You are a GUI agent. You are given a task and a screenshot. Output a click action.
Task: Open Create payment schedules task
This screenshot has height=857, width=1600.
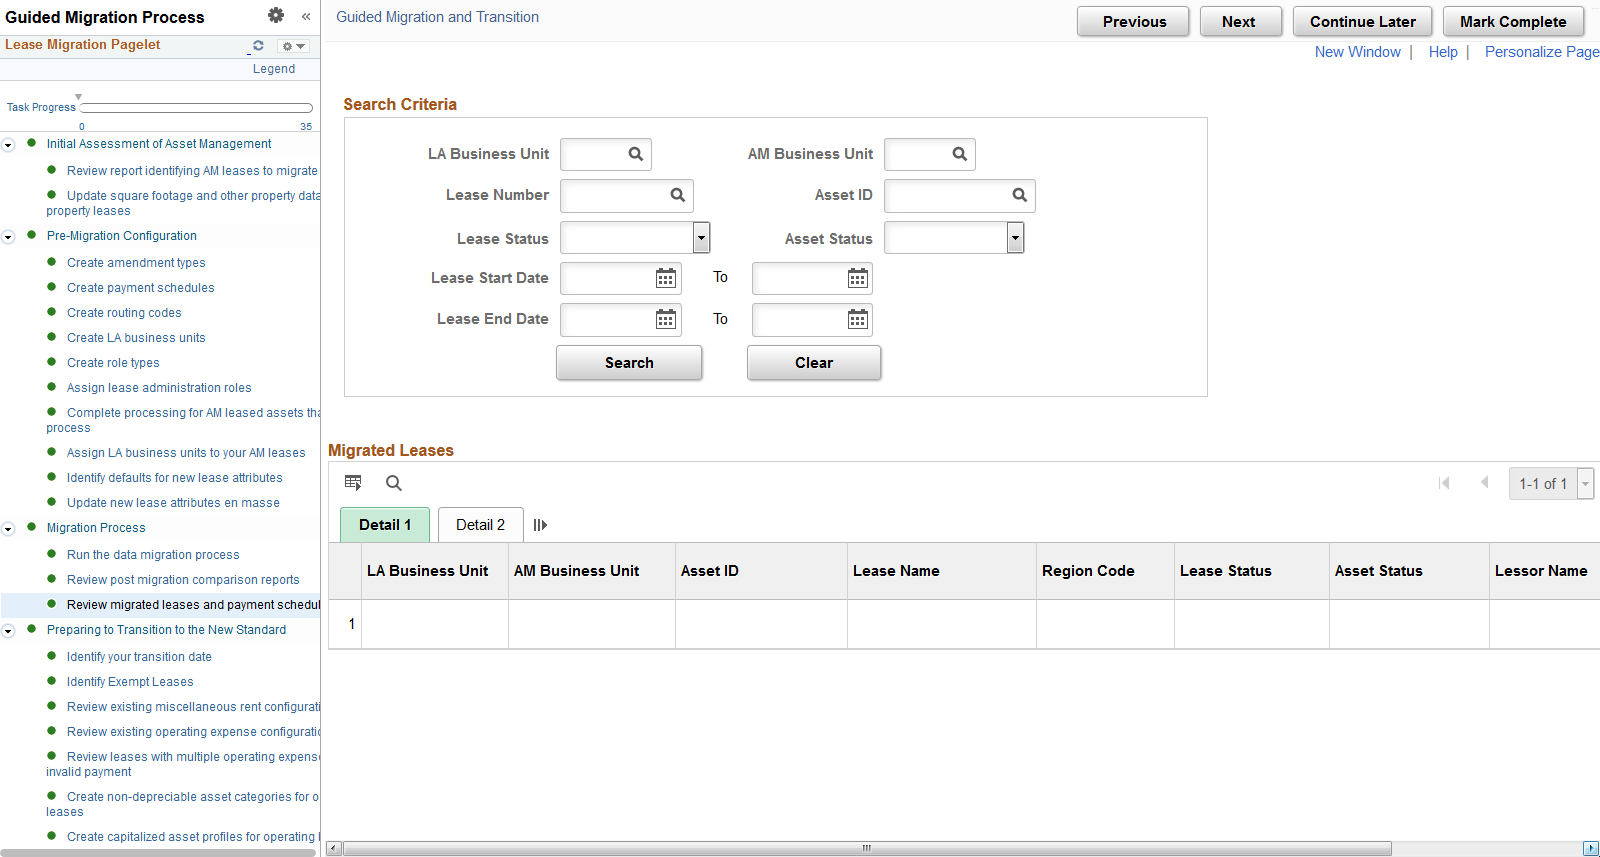[140, 288]
